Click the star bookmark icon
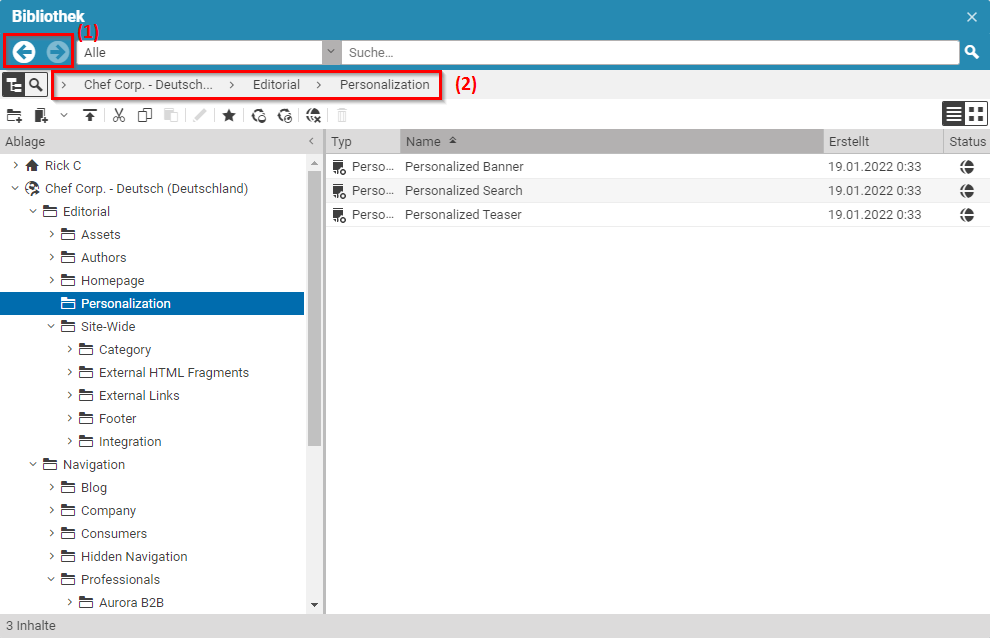The height and width of the screenshot is (638, 990). pos(229,116)
